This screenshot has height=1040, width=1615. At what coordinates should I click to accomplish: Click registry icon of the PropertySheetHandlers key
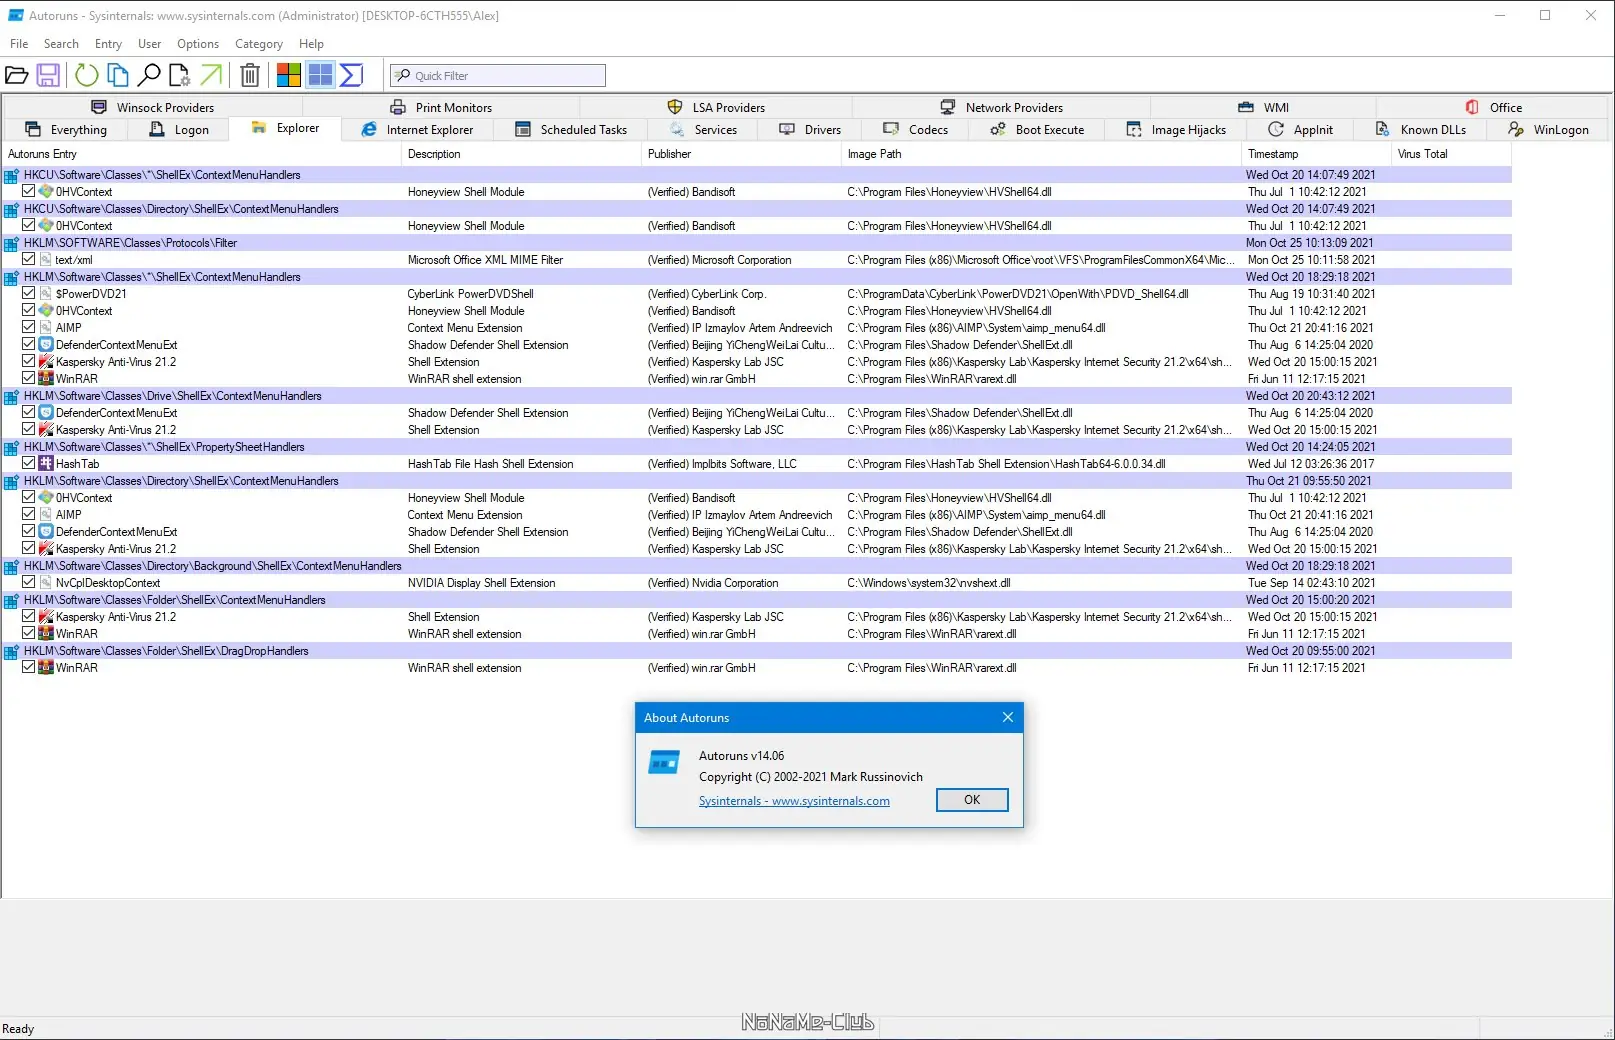[12, 447]
